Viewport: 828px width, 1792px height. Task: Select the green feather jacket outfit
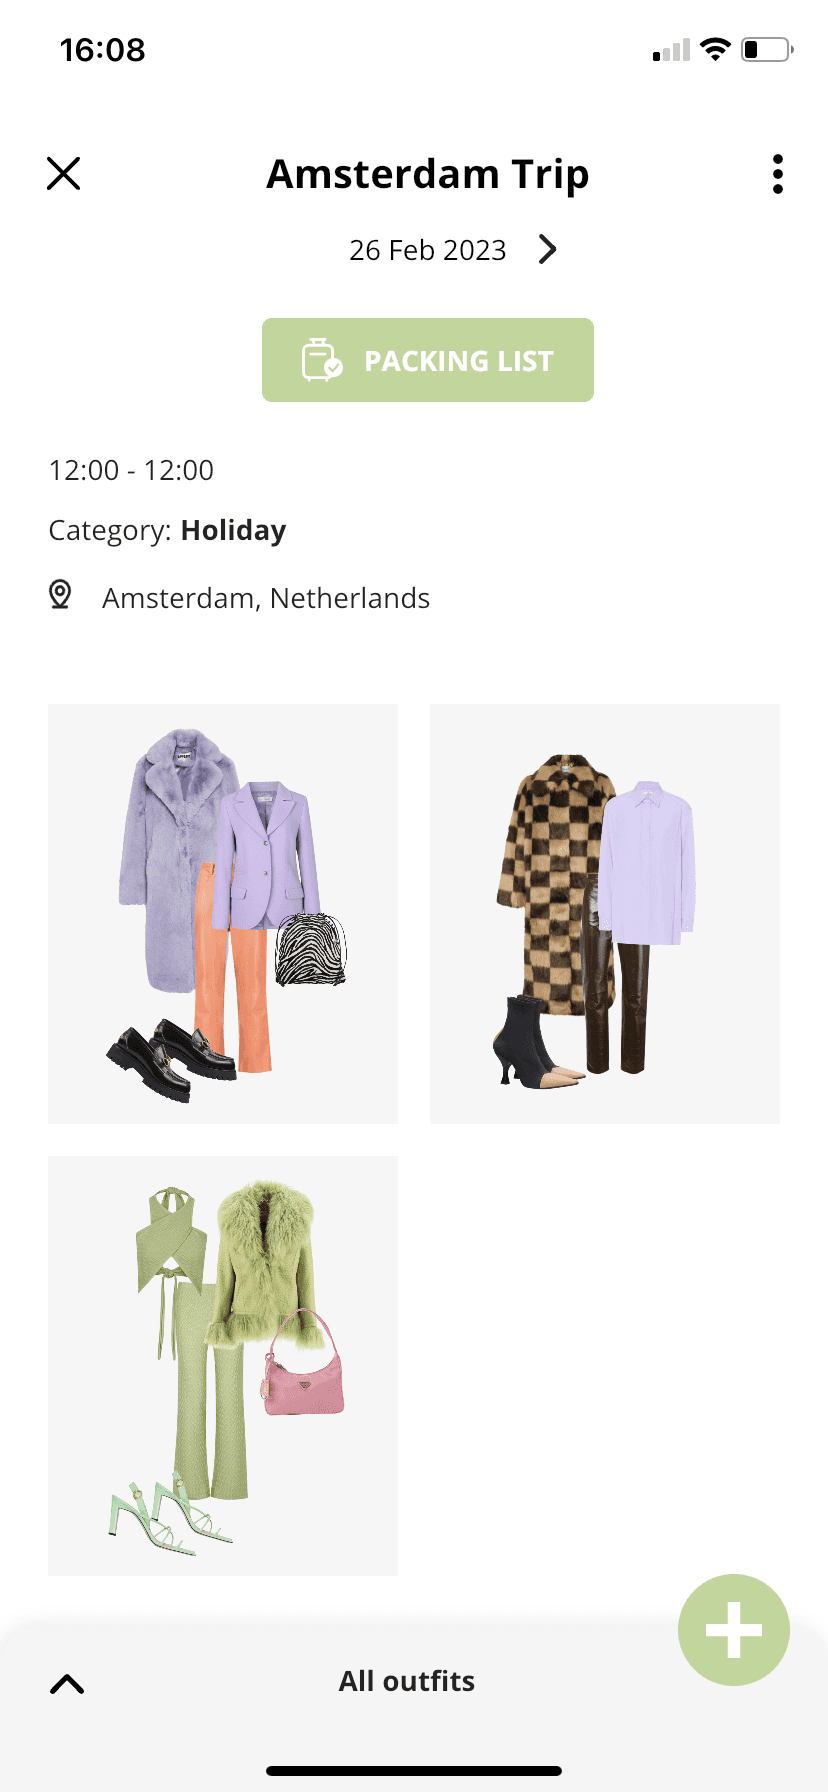point(223,1366)
